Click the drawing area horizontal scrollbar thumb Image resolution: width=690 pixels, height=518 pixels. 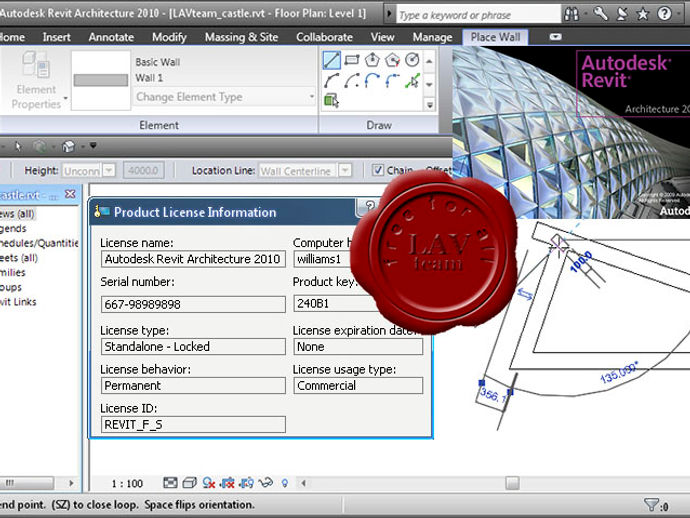tap(512, 483)
